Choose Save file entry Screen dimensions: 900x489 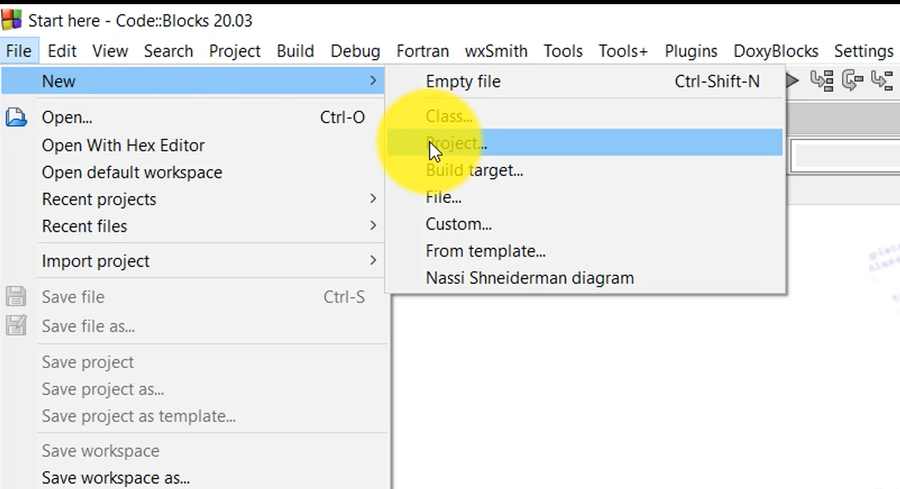[193, 297]
